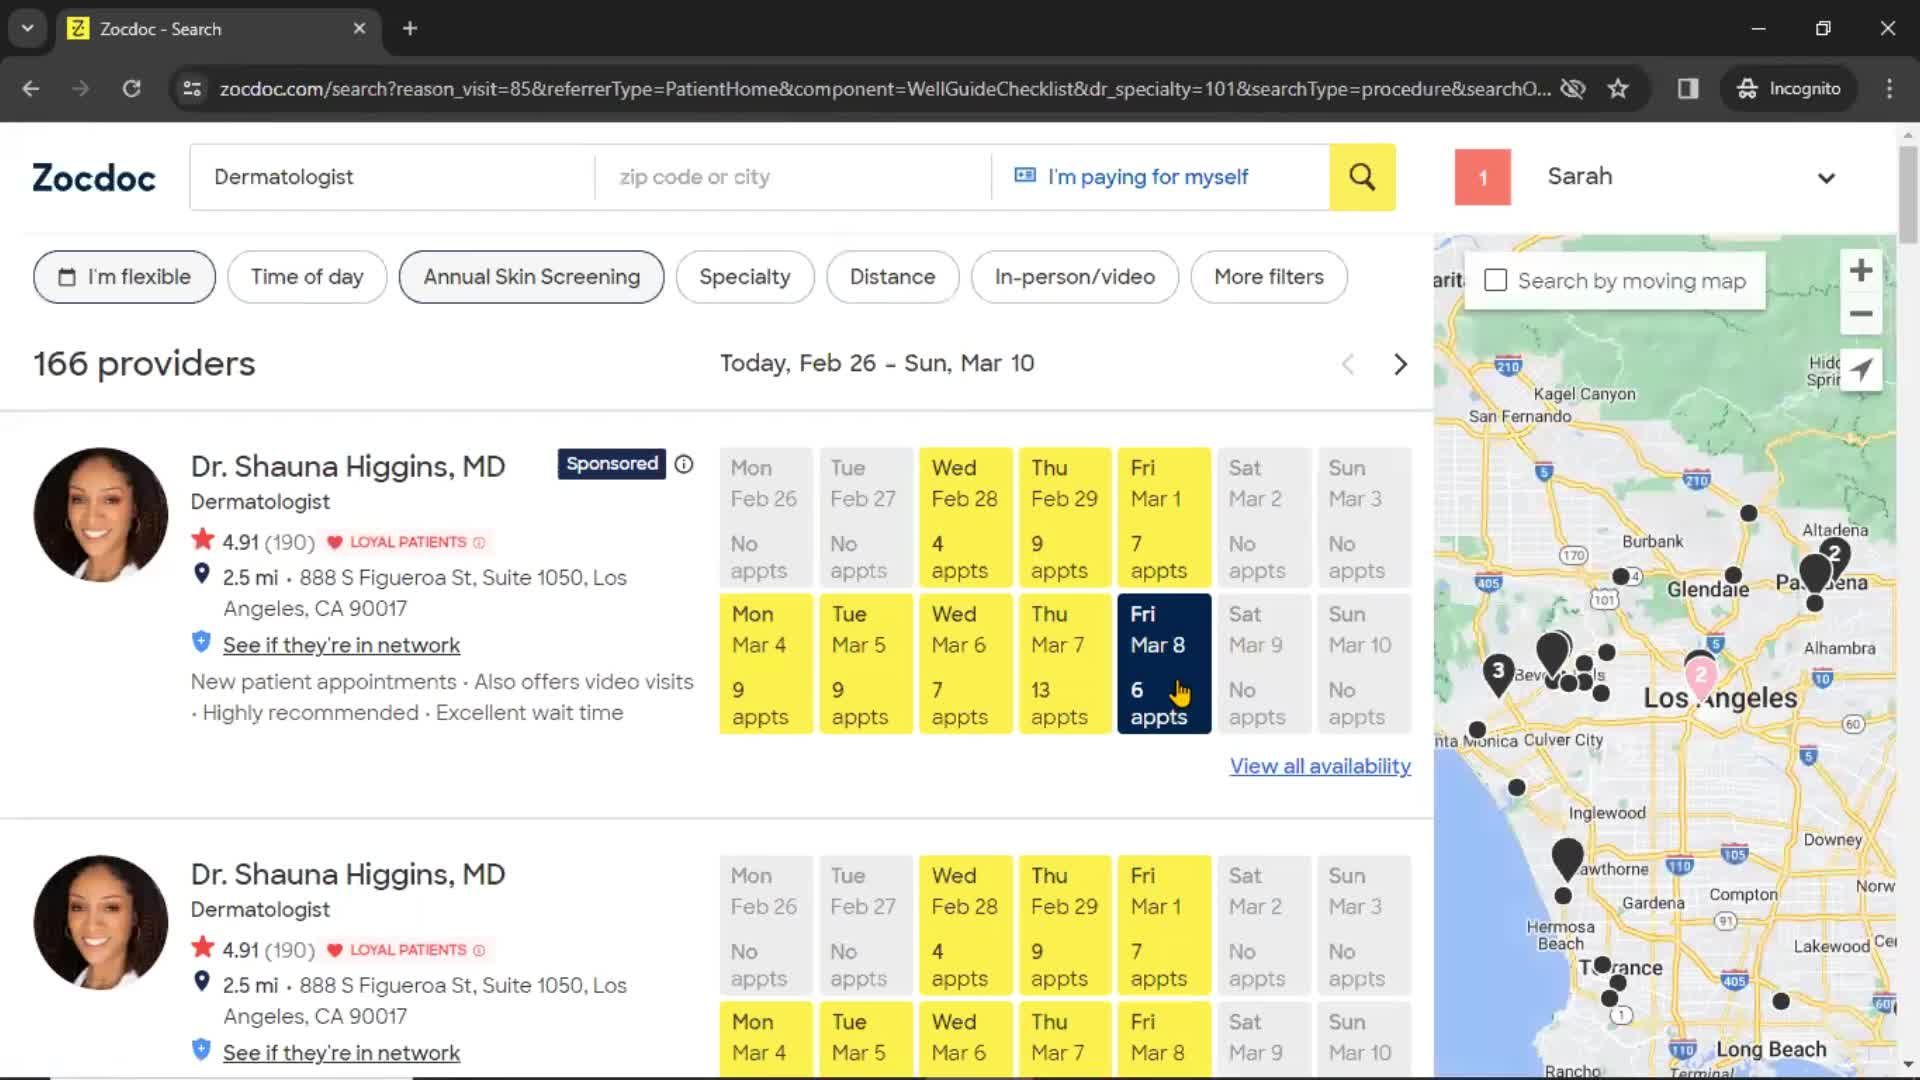Click next week navigation arrow
The width and height of the screenshot is (1920, 1080).
tap(1402, 364)
